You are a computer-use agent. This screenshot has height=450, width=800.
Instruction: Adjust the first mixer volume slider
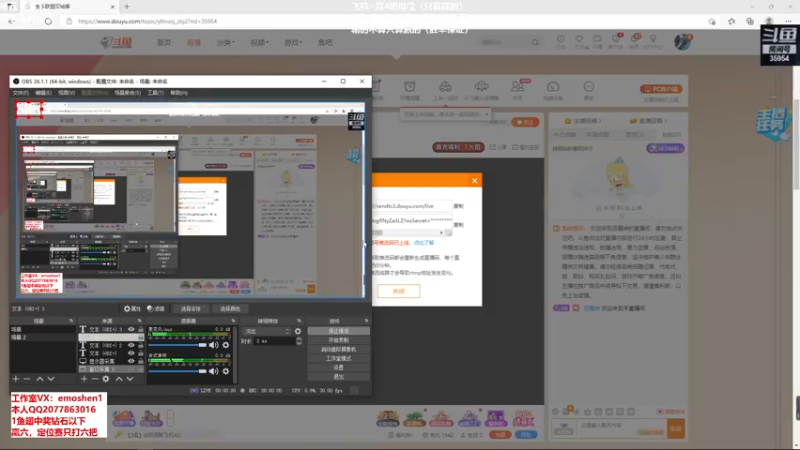tap(178, 345)
